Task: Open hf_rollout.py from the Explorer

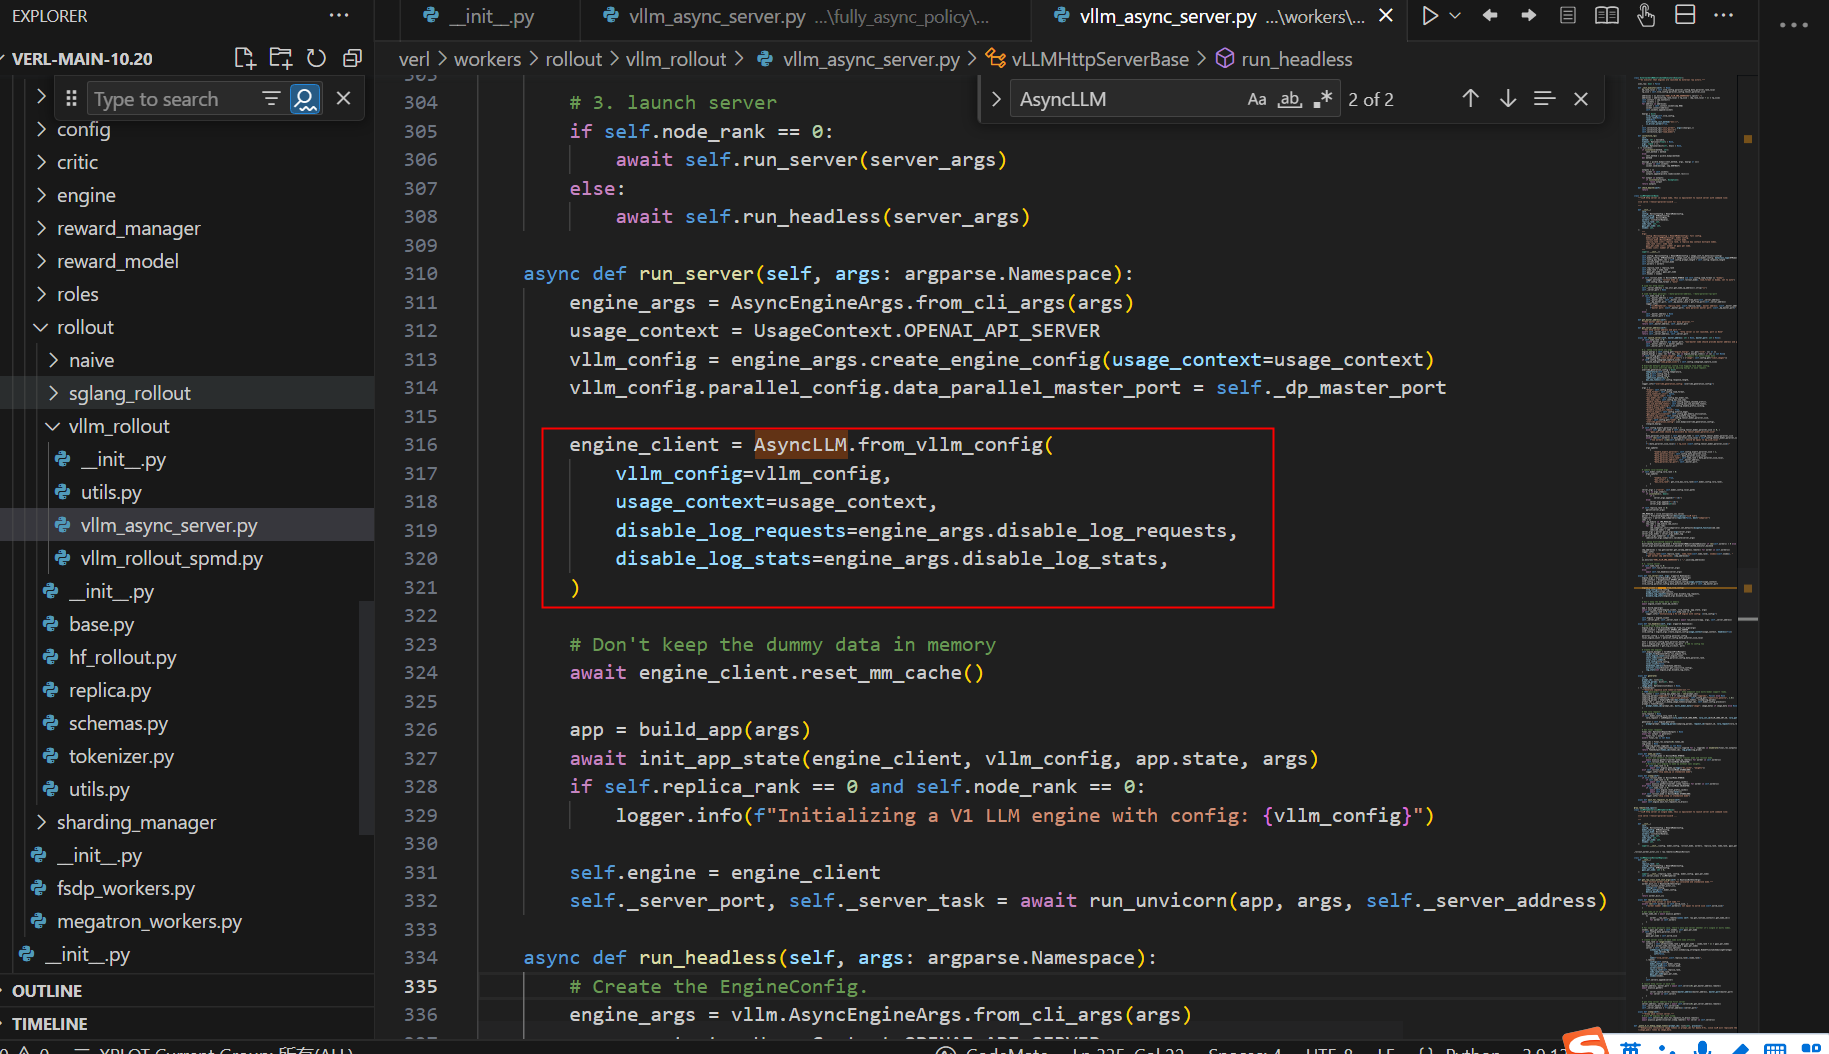Action: tap(122, 657)
